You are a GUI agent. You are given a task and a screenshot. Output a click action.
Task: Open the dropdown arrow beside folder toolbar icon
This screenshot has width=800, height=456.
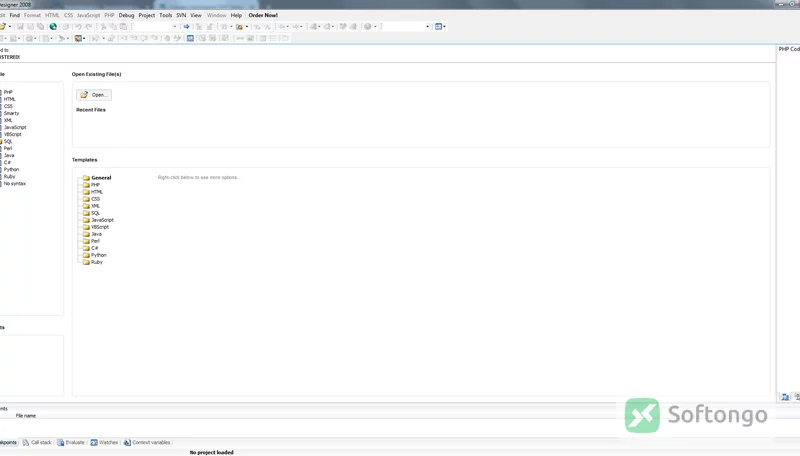246,27
